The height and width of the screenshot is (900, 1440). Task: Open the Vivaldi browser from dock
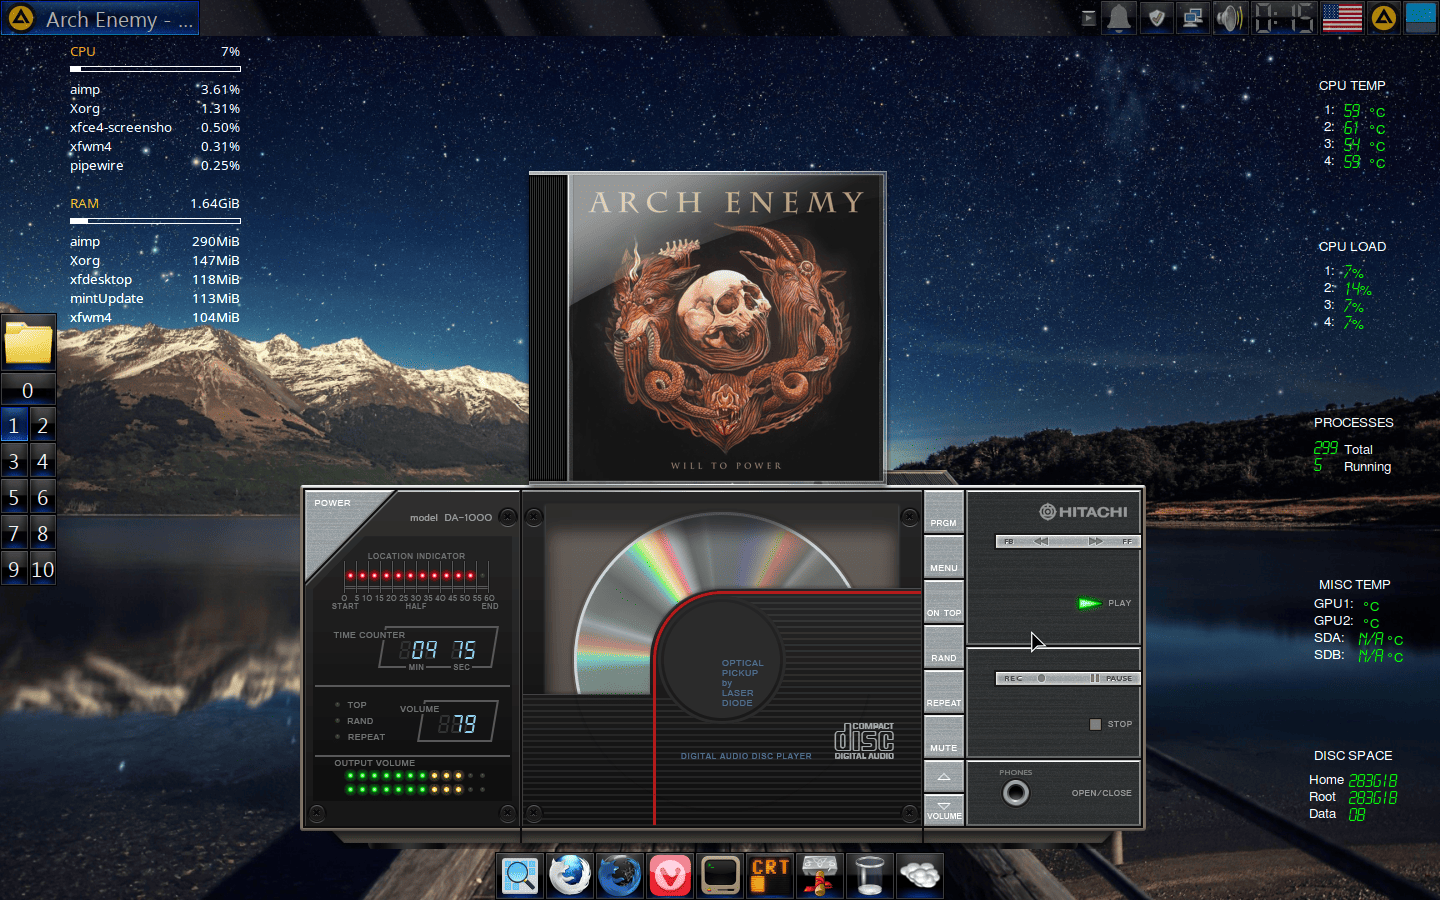click(670, 876)
